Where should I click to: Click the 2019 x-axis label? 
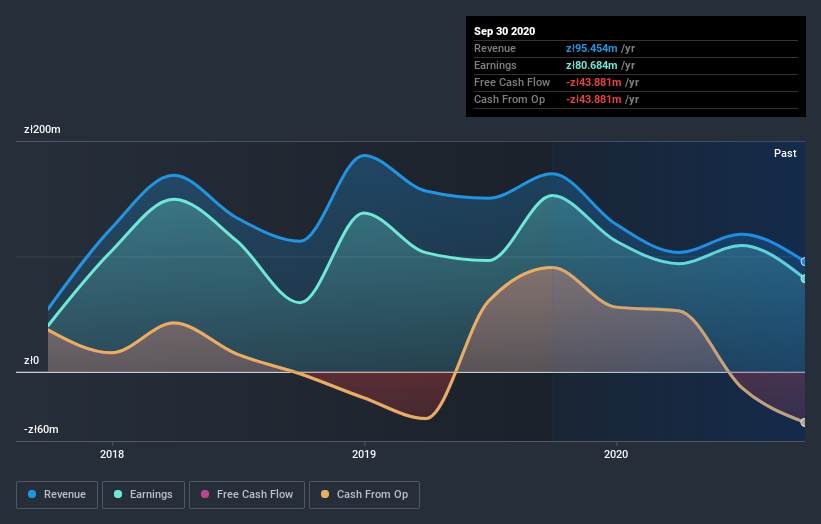click(x=364, y=454)
